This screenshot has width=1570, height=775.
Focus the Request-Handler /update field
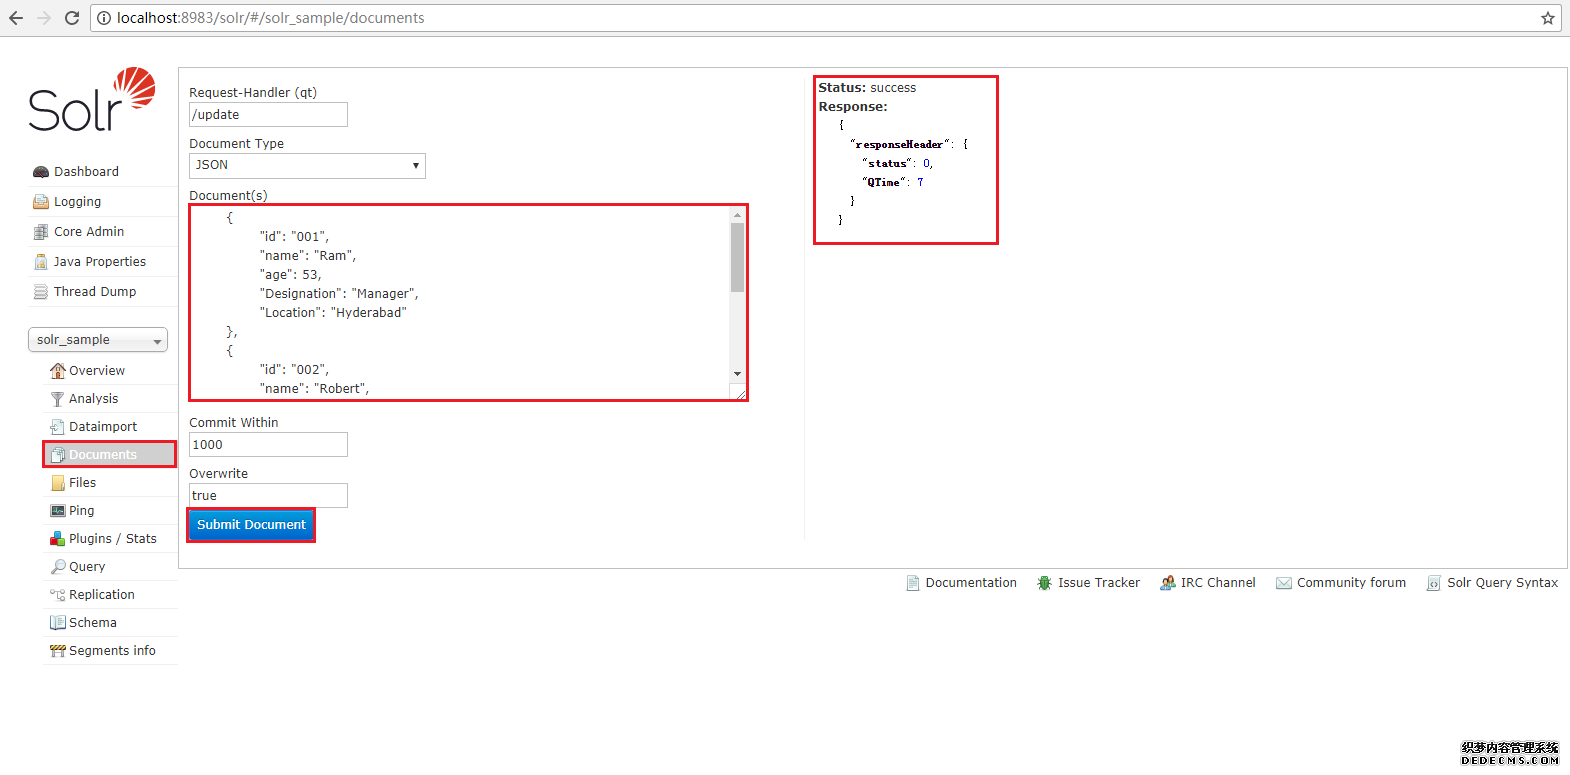[x=268, y=115]
